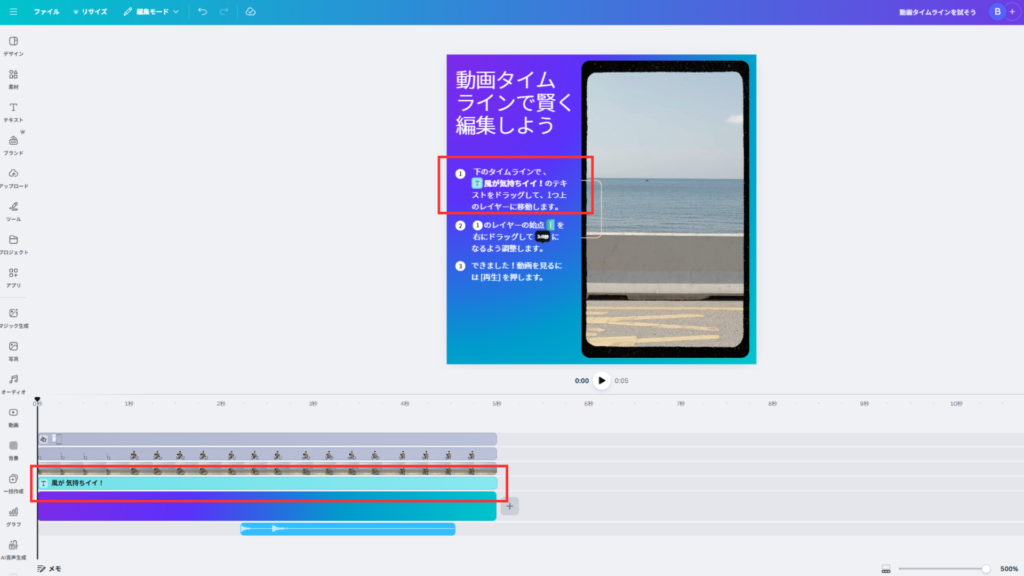Open the オーディオ panel
Viewport: 1024px width, 576px height.
click(x=14, y=383)
